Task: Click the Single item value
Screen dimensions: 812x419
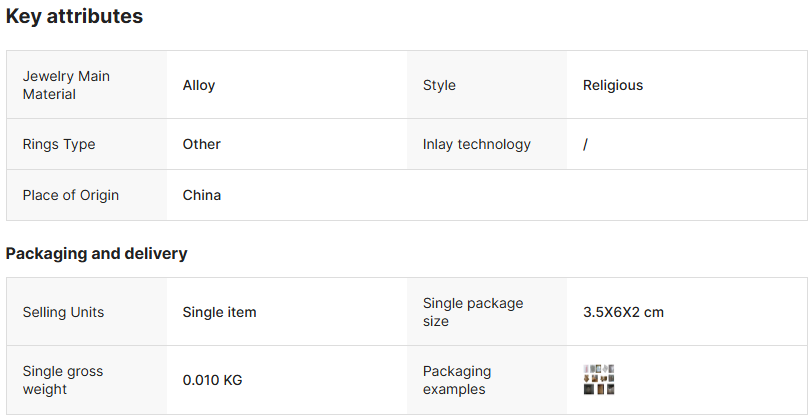Action: pyautogui.click(x=219, y=312)
